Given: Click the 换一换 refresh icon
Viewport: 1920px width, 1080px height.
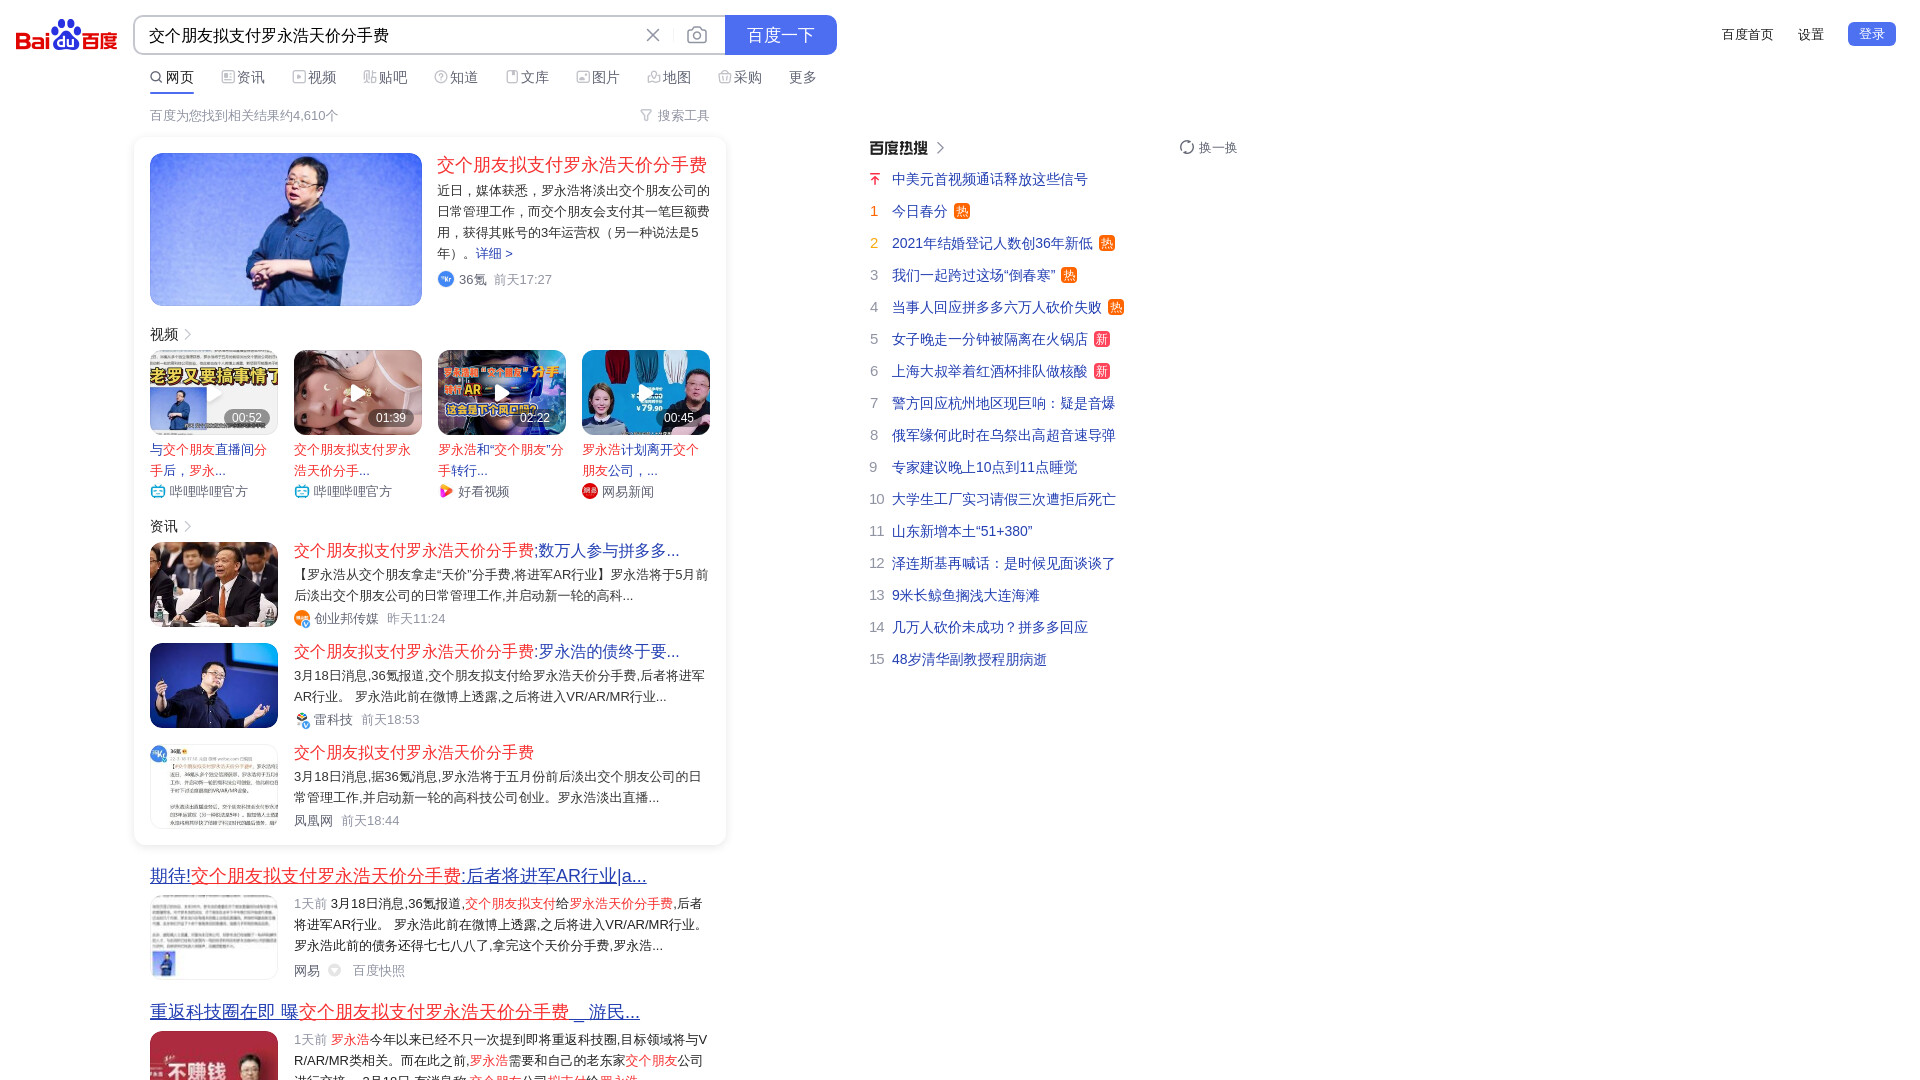Looking at the screenshot, I should (x=1187, y=147).
